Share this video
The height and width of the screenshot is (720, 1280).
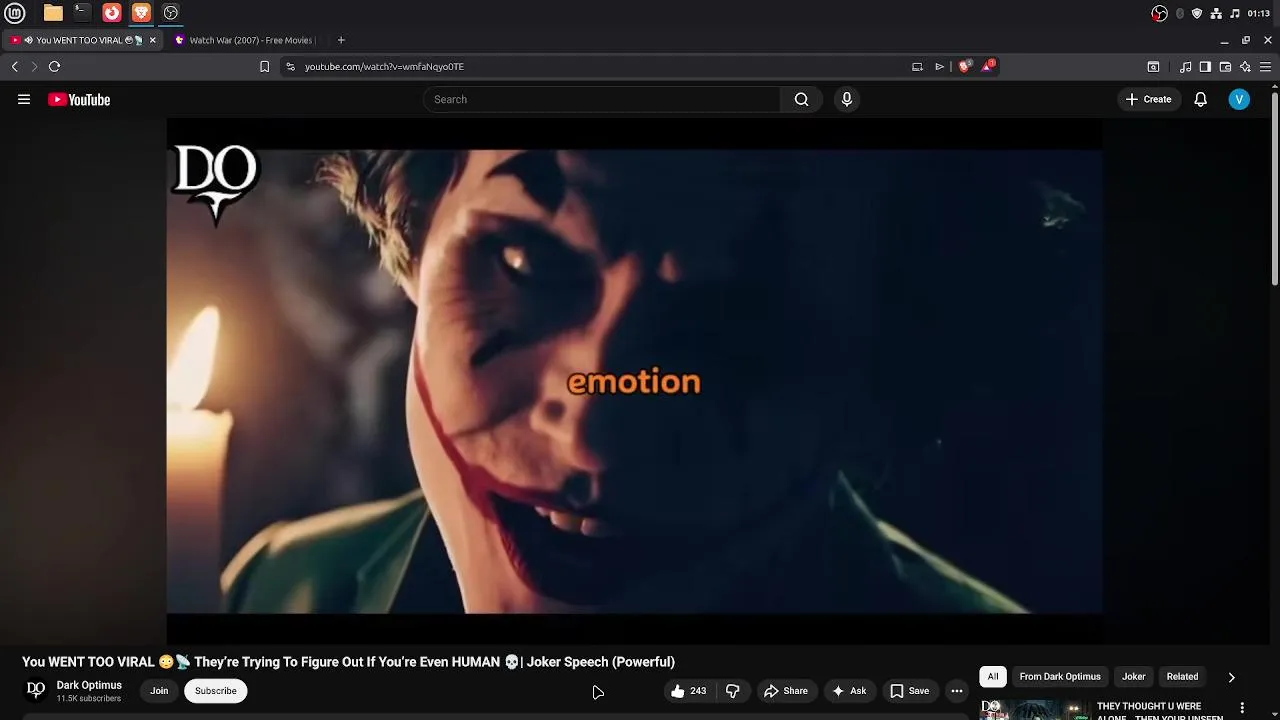786,691
